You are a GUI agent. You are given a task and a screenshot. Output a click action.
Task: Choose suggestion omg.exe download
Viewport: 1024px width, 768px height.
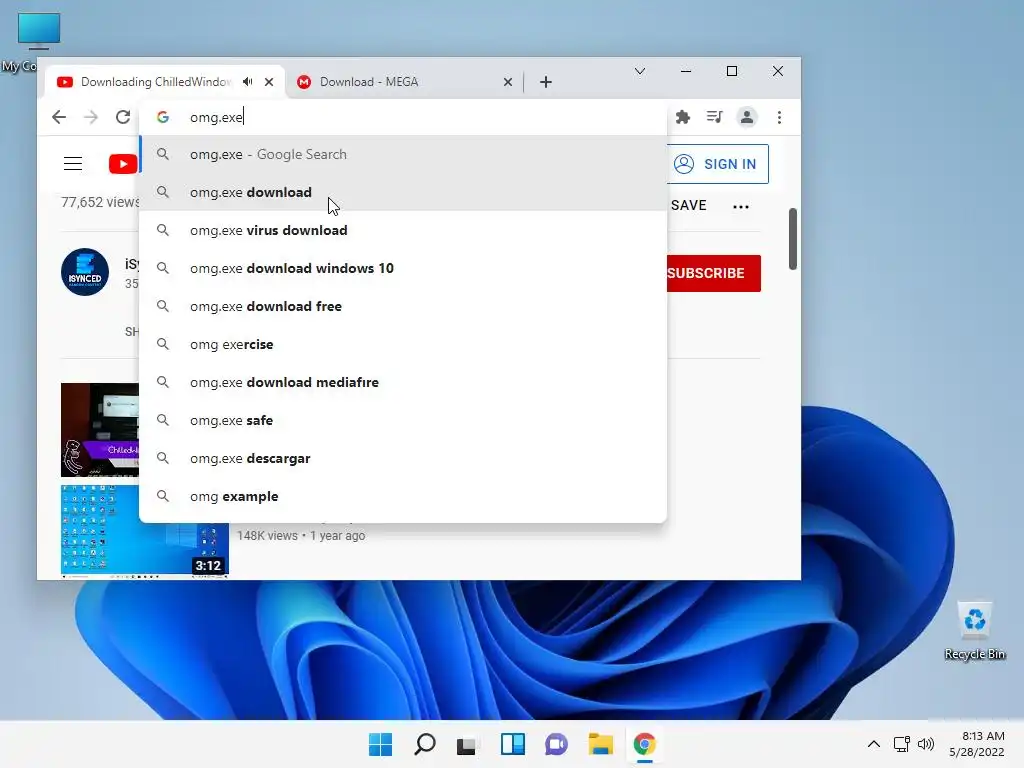click(403, 192)
